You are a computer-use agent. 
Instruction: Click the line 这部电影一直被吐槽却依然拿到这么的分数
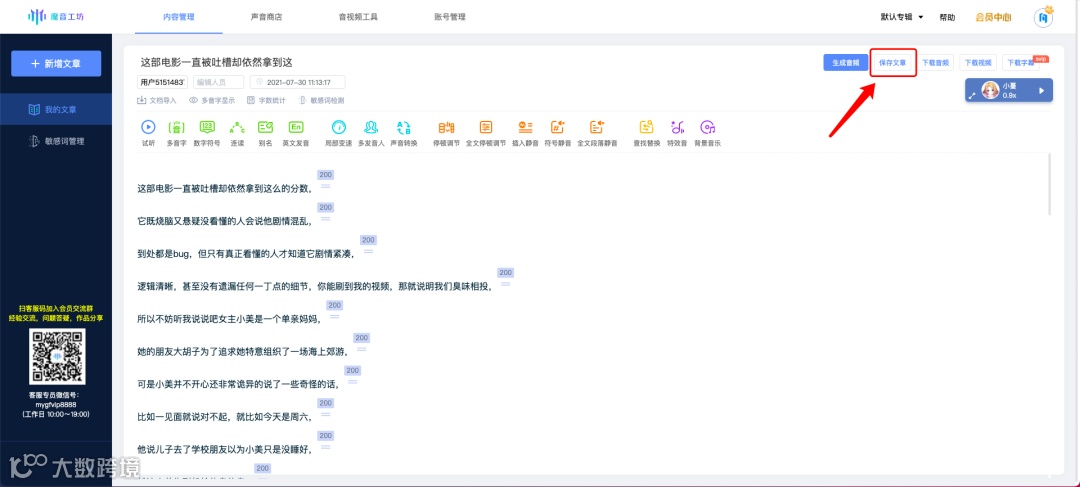coord(225,189)
